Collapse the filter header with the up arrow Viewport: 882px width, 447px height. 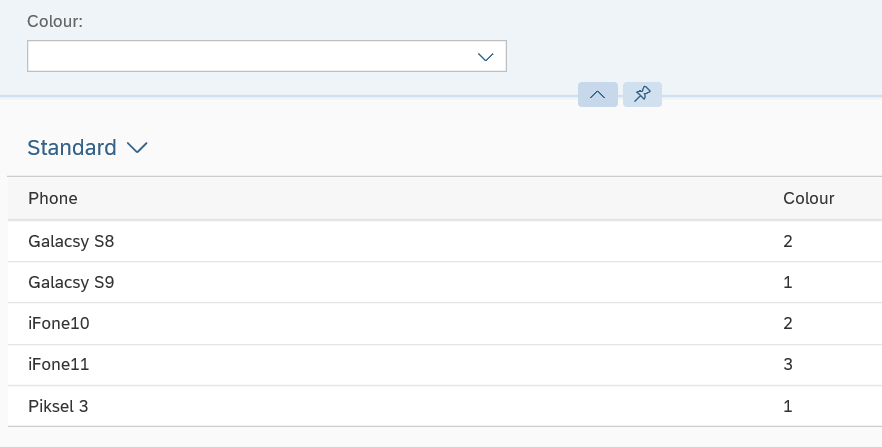(x=597, y=94)
